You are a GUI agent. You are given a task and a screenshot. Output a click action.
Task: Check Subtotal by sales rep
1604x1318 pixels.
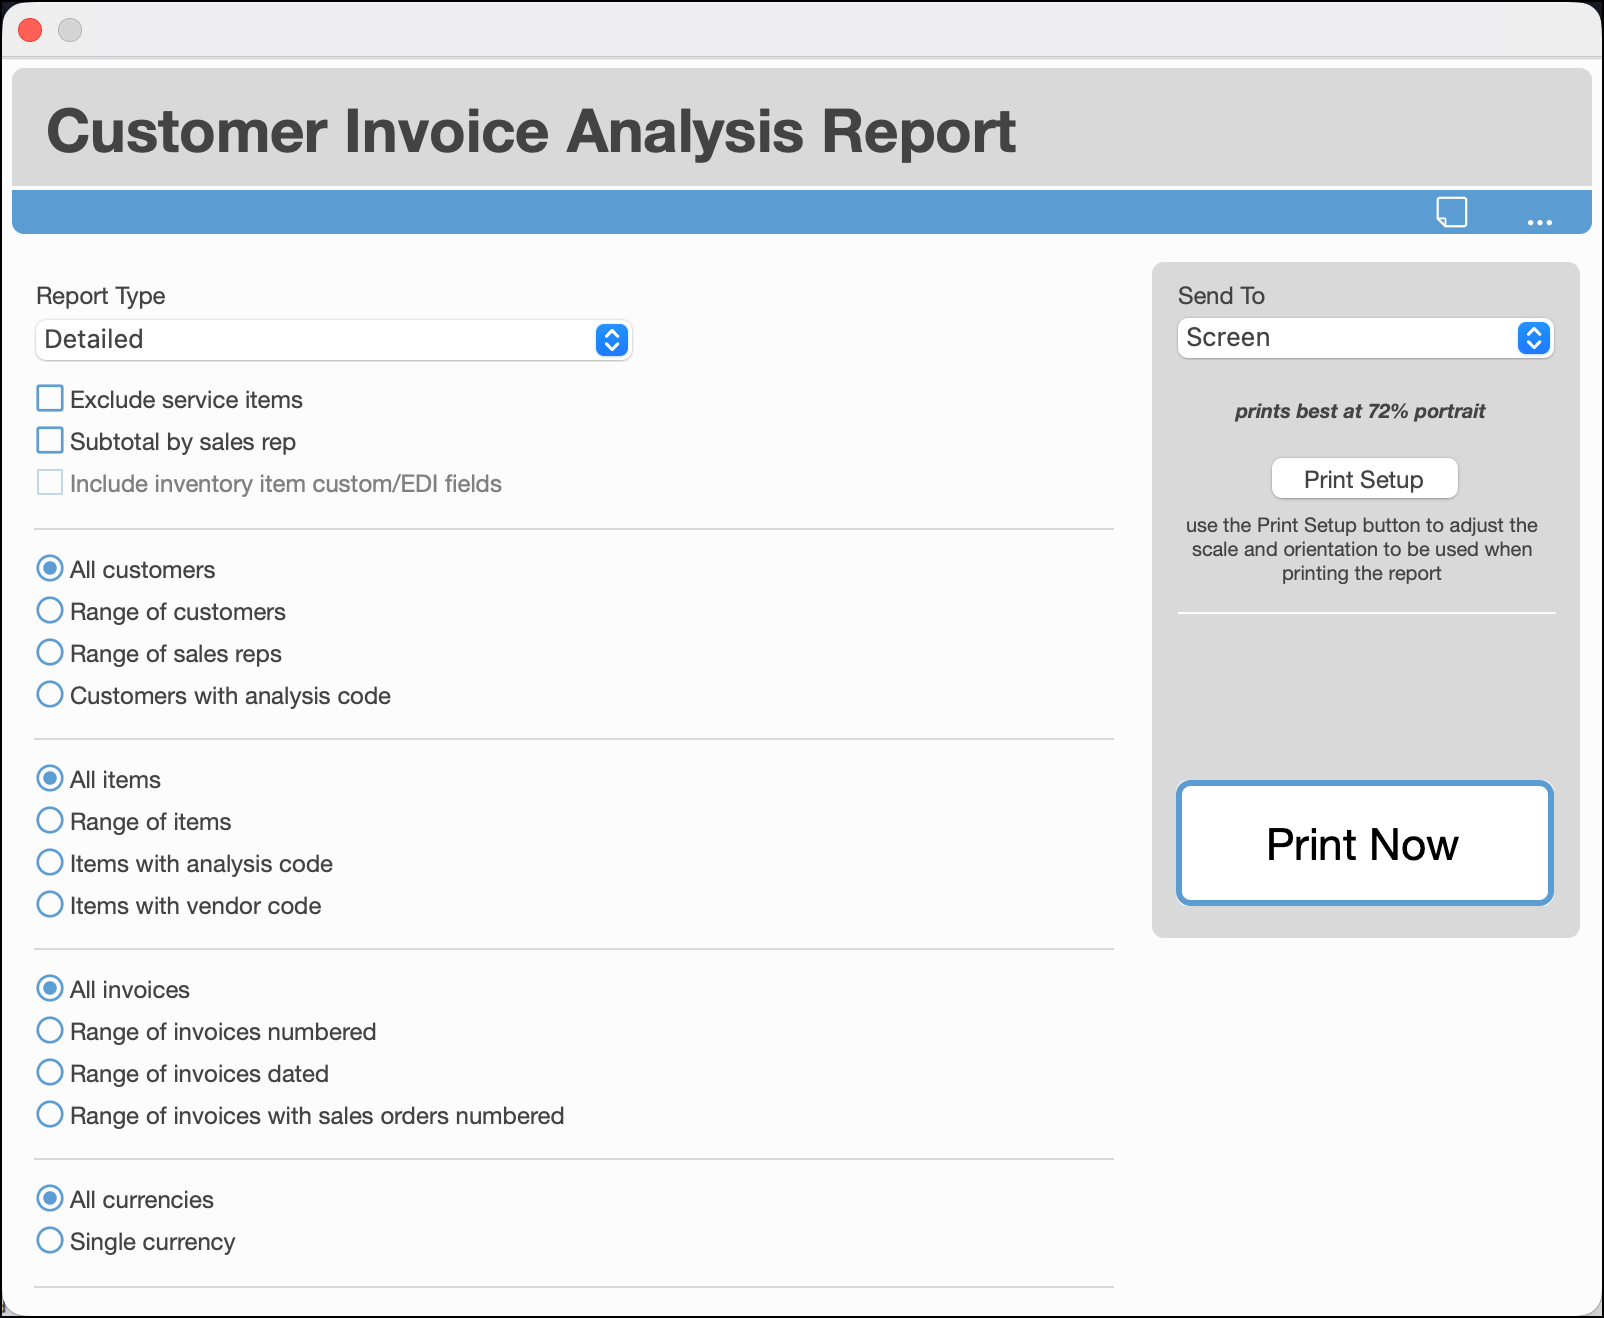click(50, 441)
